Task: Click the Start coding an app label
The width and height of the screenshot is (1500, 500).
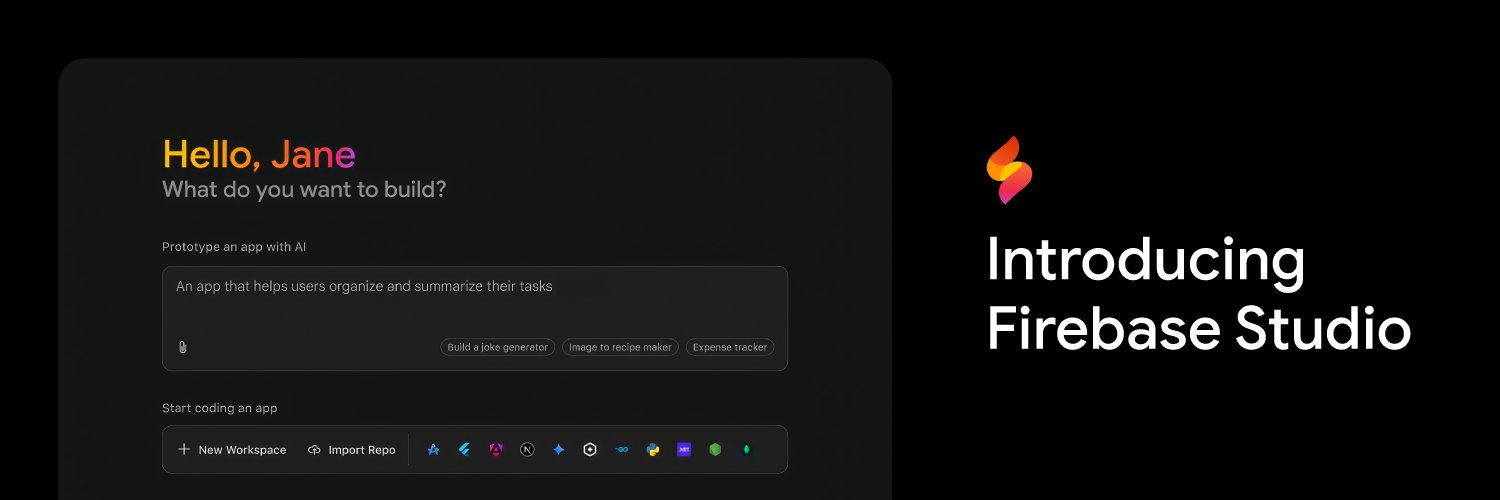Action: [220, 408]
